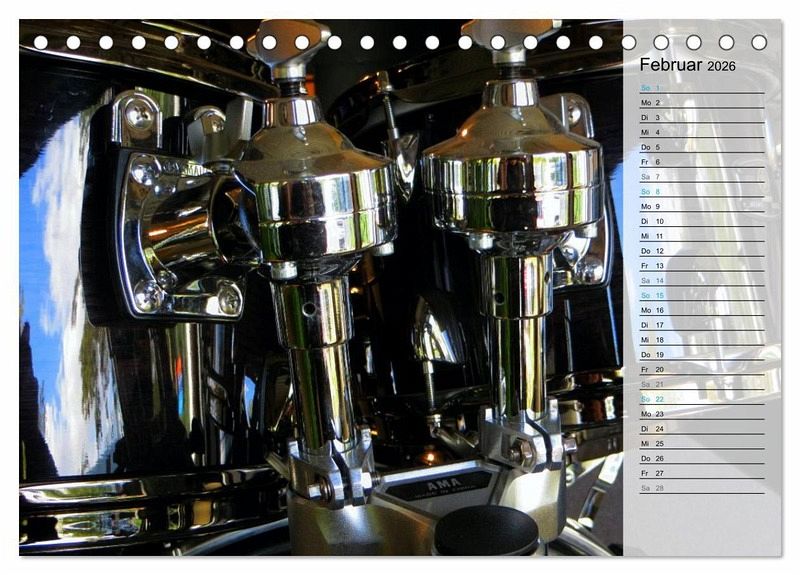Screen dimensions: 800x575
Task: Click the Do 5 date row
Action: pos(651,147)
